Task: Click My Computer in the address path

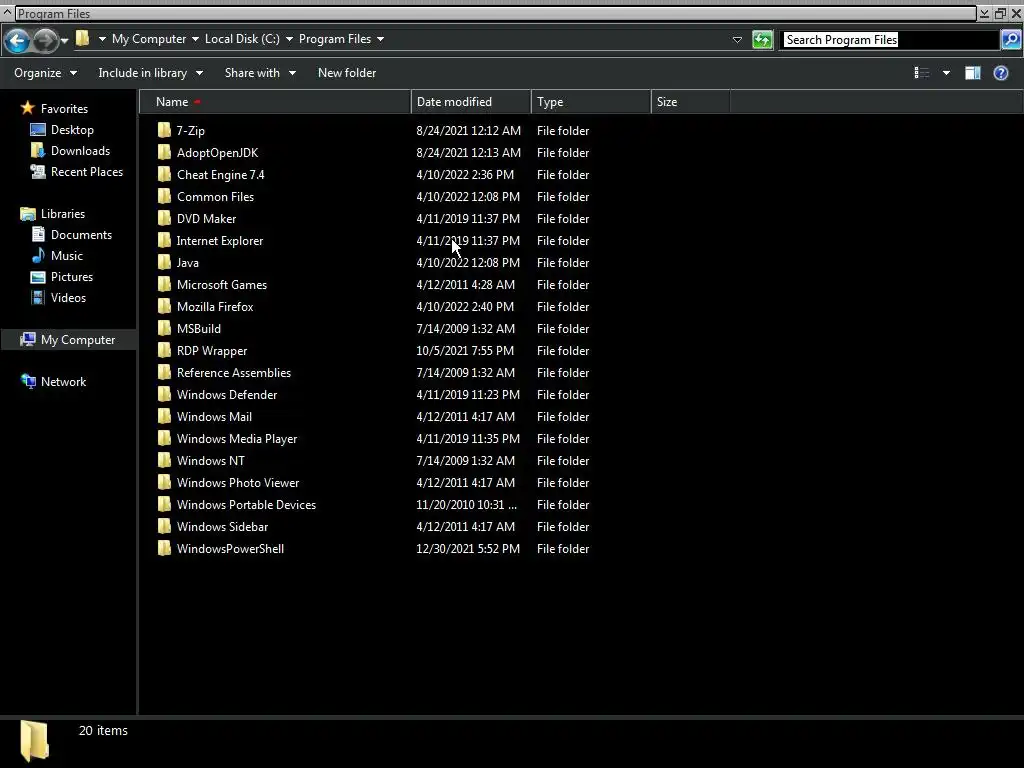Action: [x=149, y=39]
